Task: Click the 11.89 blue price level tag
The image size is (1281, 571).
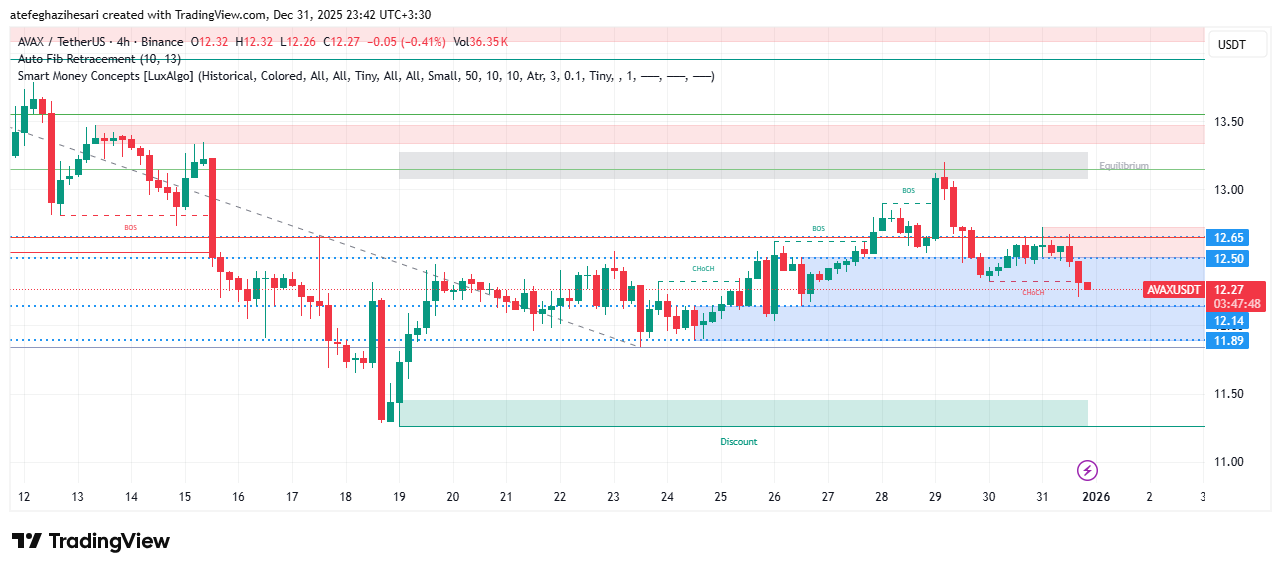Action: [1228, 341]
